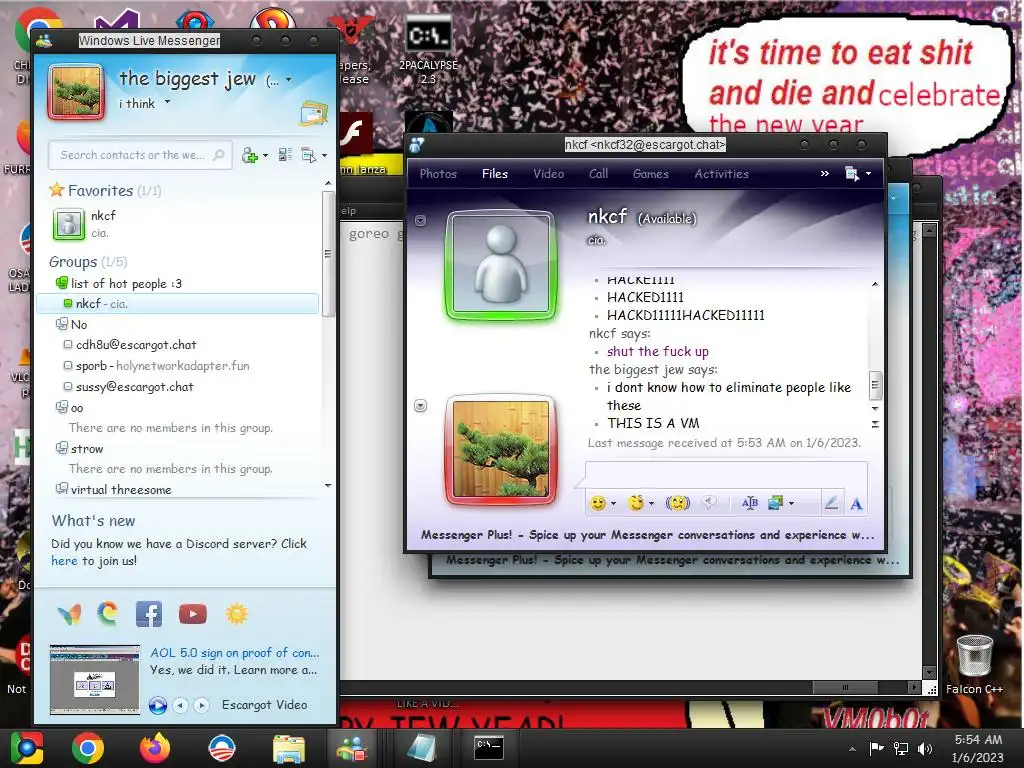Open the Recycle Bin on the desktop

pyautogui.click(x=974, y=664)
